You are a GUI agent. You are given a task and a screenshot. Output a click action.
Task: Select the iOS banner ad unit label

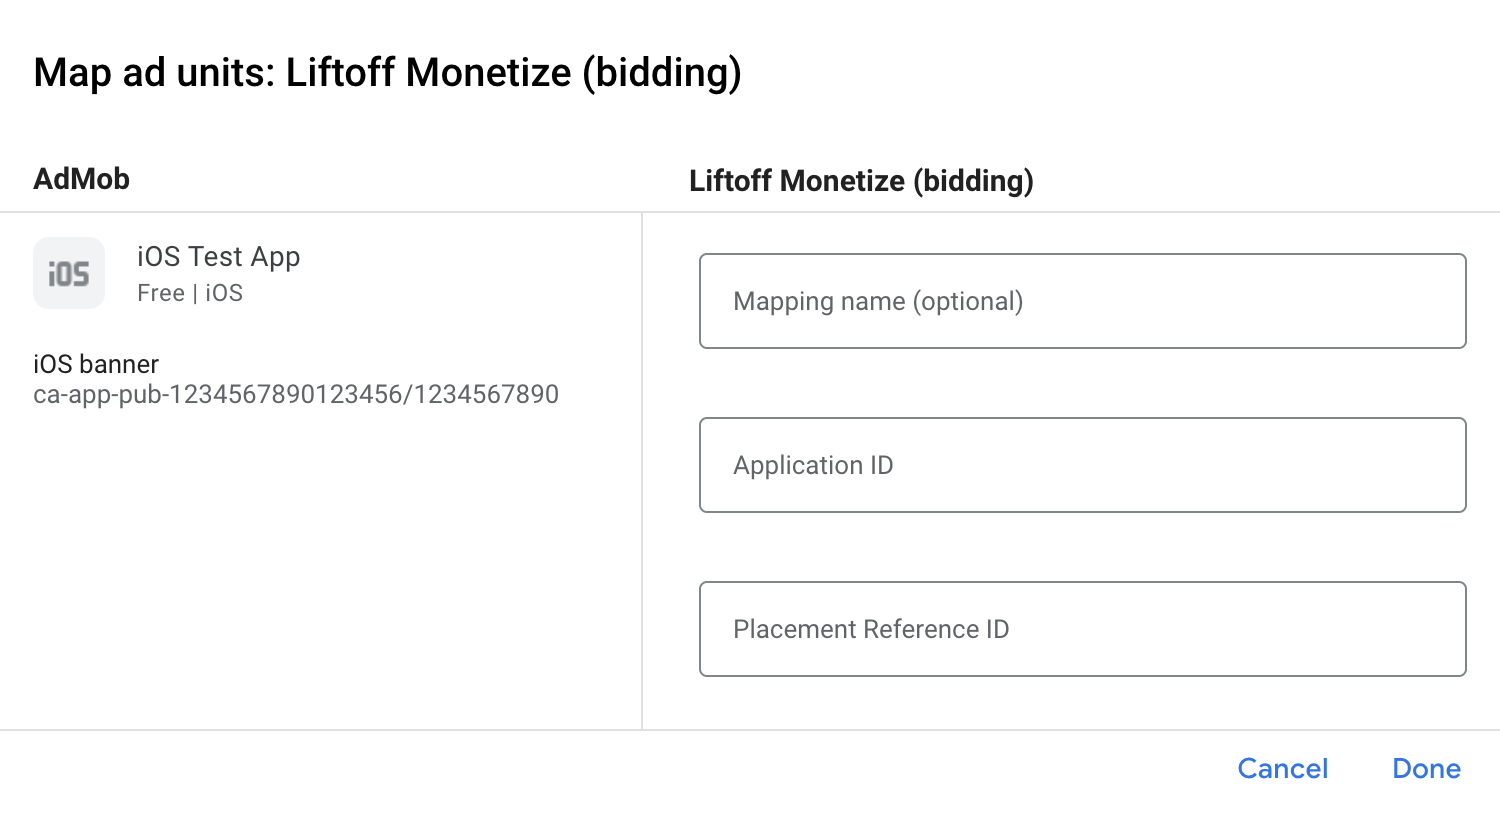point(96,364)
